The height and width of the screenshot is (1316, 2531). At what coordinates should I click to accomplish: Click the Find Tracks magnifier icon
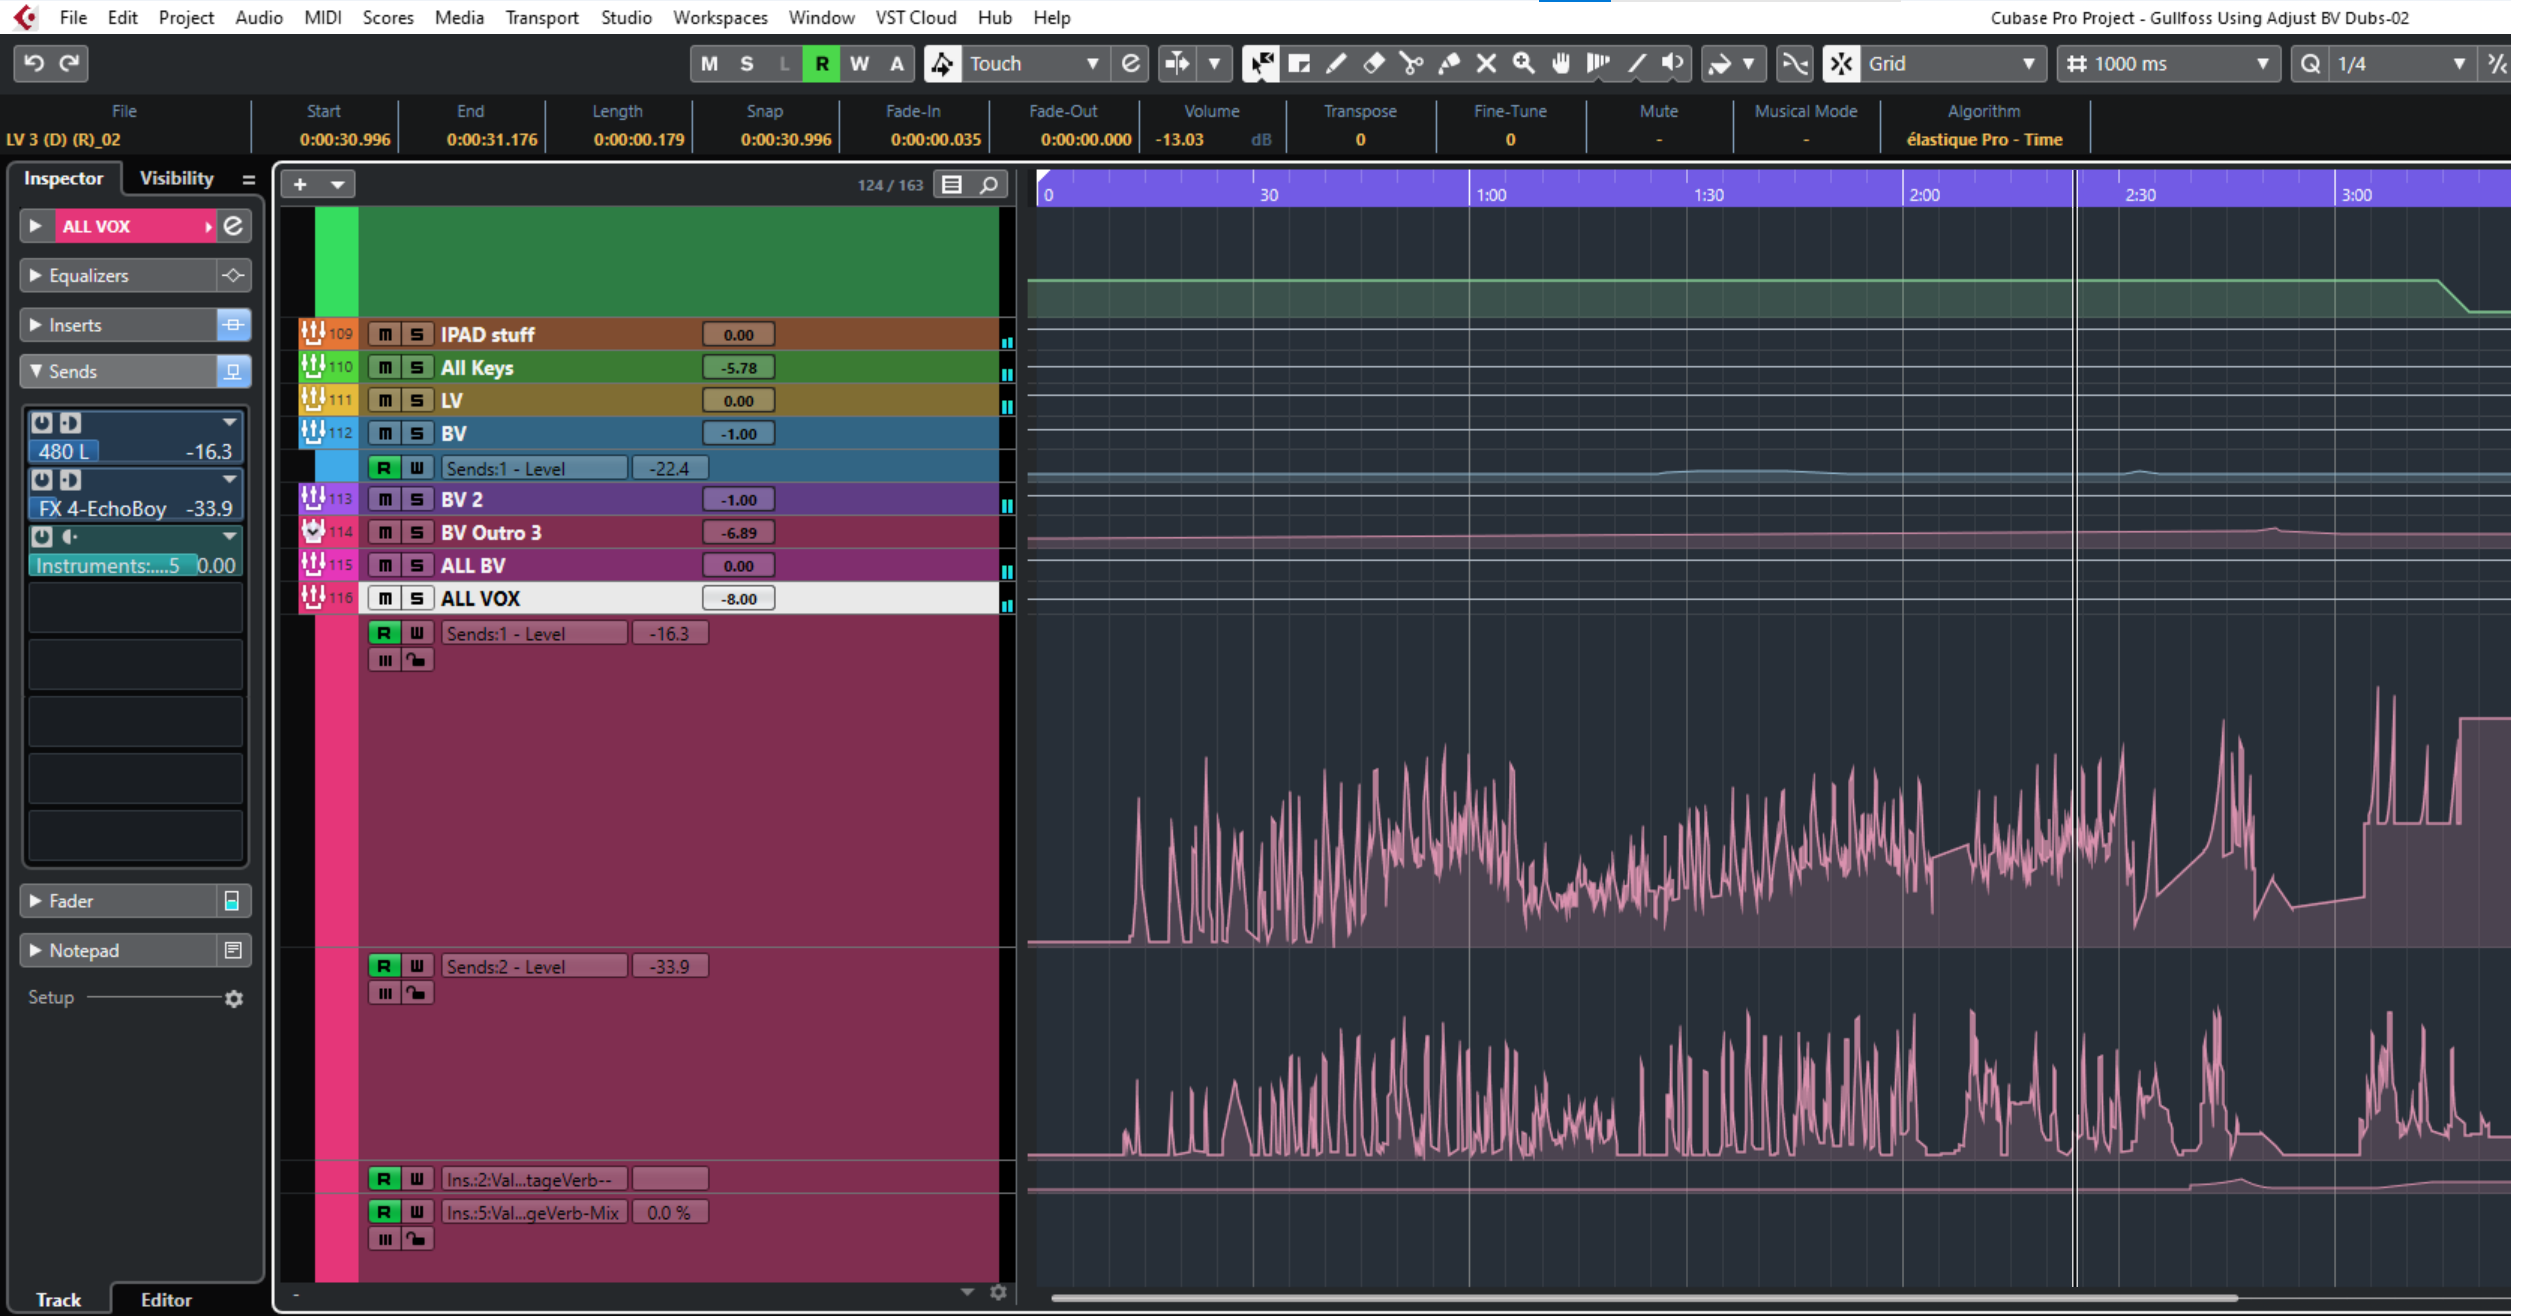[988, 185]
